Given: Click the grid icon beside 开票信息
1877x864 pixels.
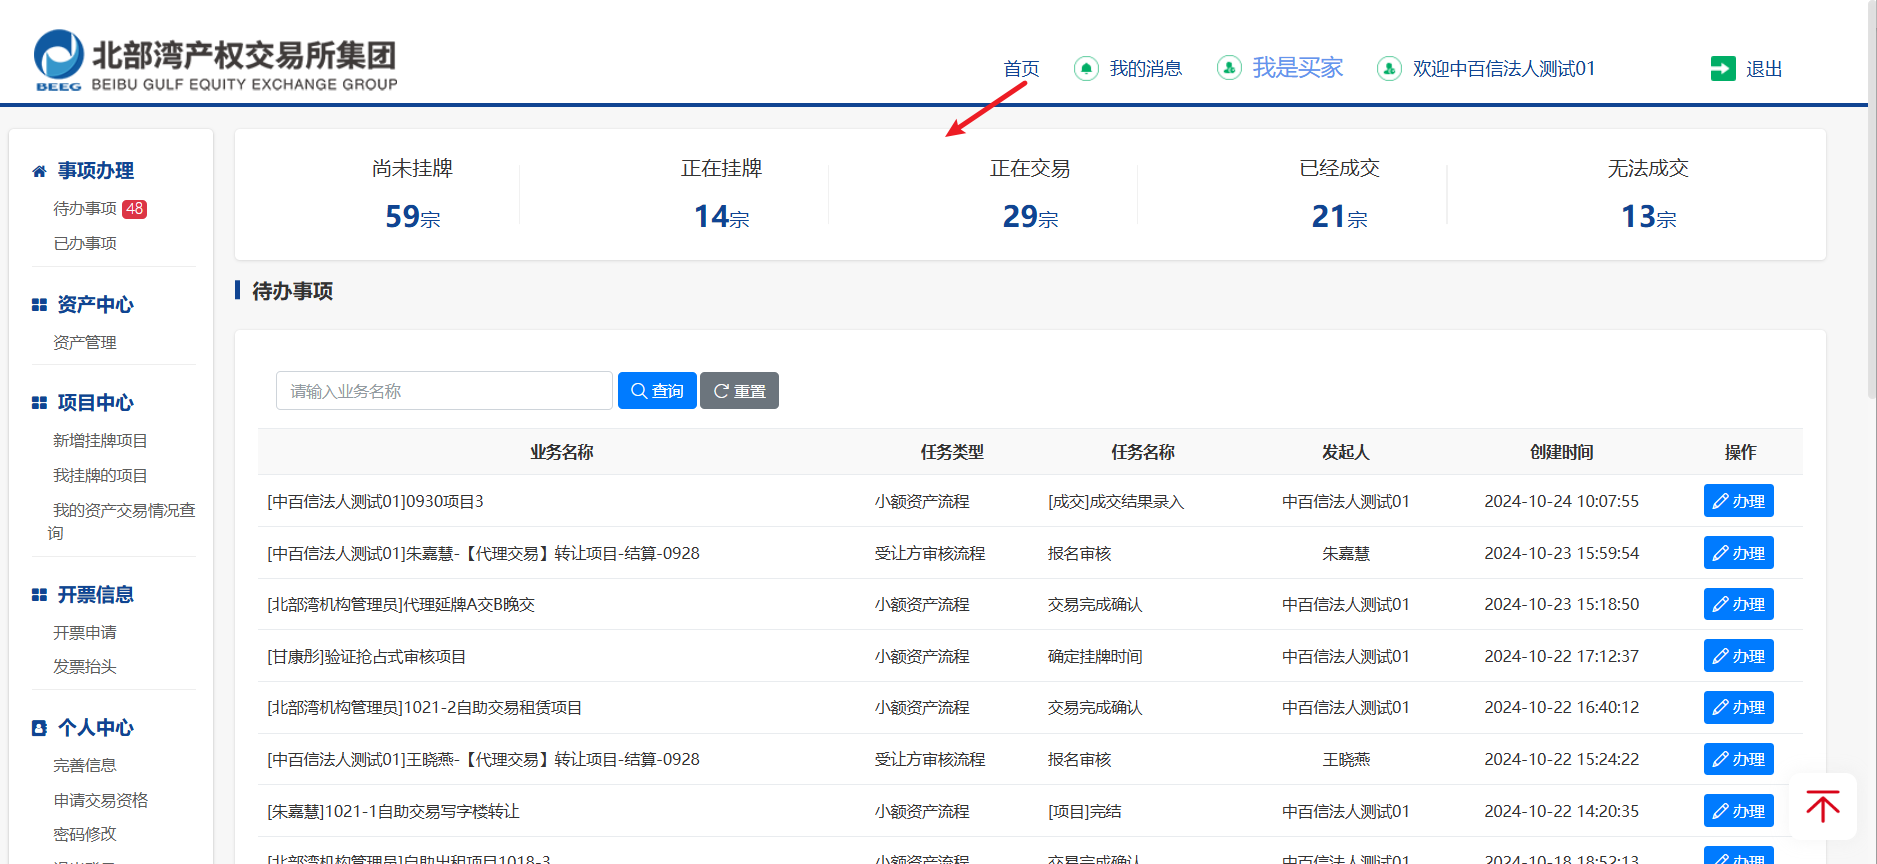Looking at the screenshot, I should pos(39,595).
